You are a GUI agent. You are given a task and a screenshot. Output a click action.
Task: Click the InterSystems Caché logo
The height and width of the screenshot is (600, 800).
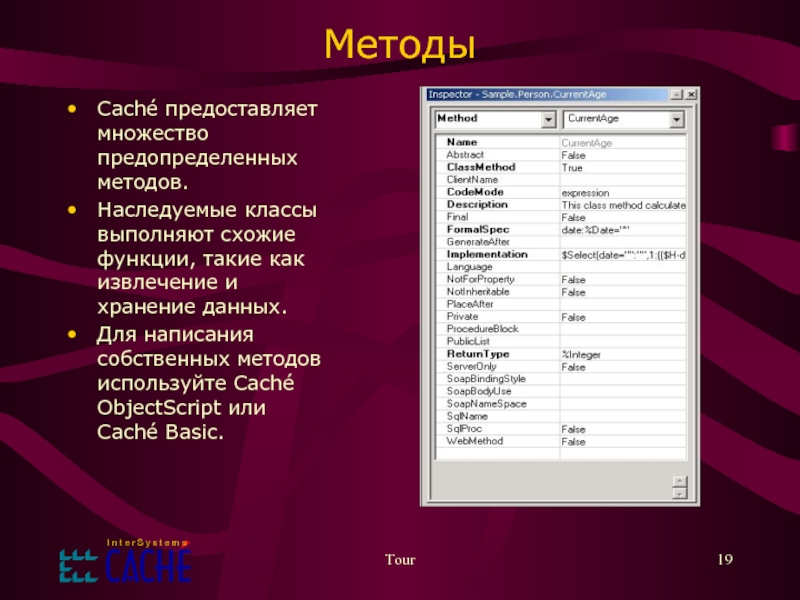tap(126, 560)
